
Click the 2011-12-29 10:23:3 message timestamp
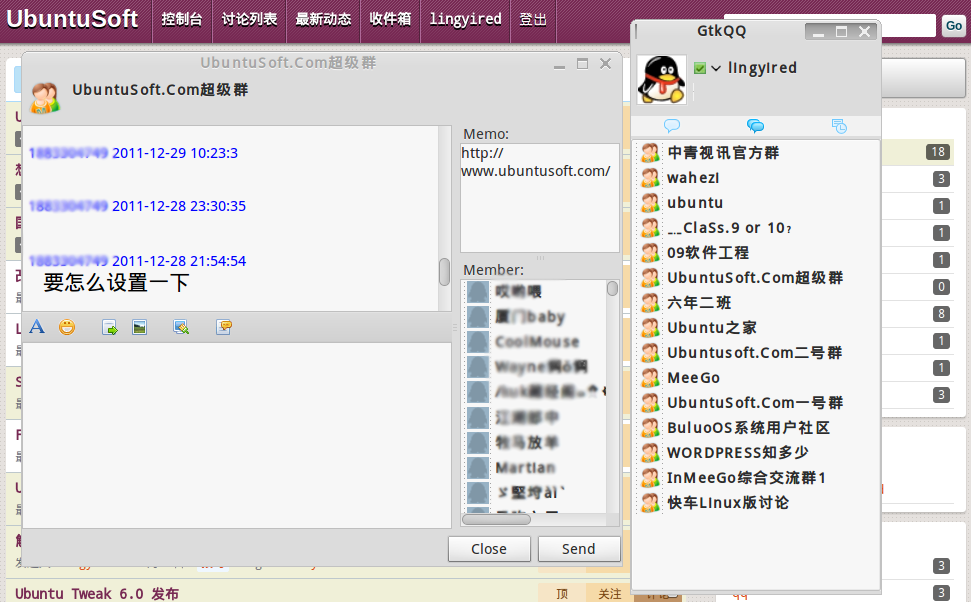pos(175,153)
